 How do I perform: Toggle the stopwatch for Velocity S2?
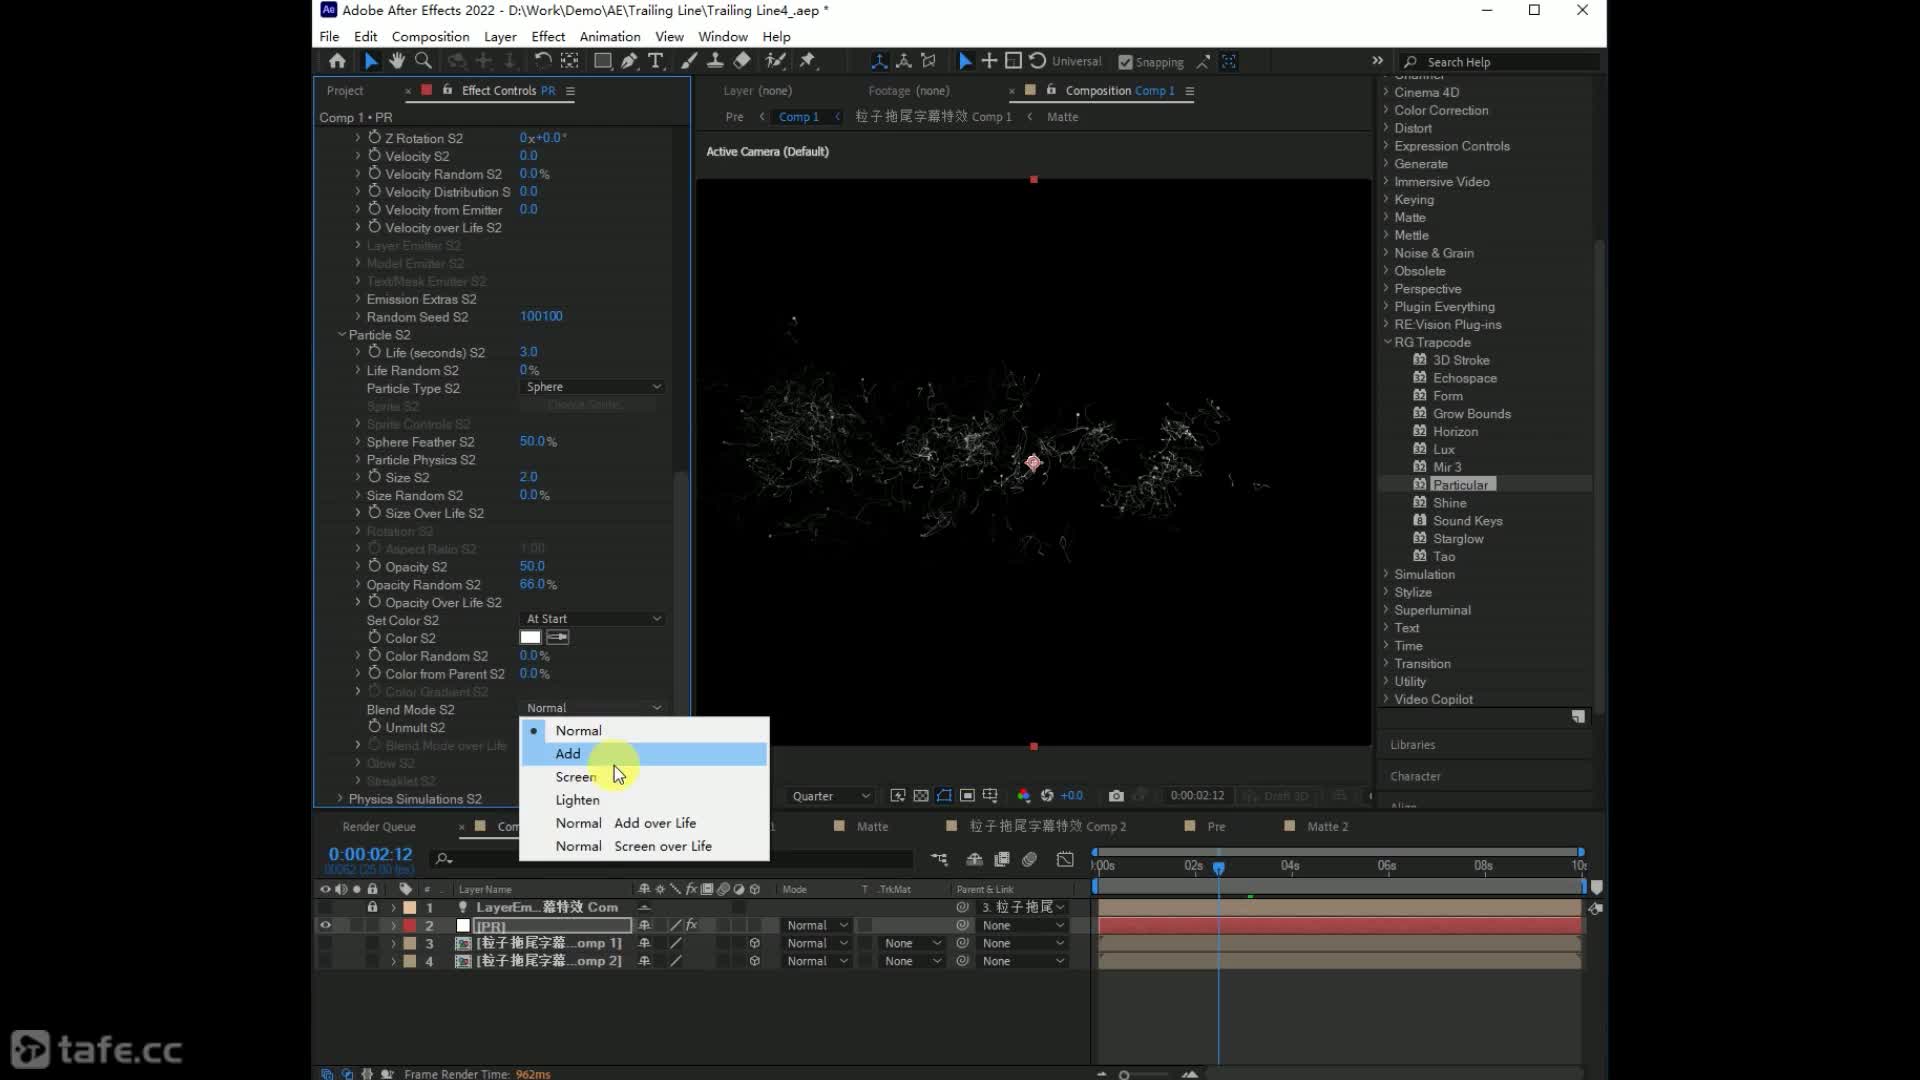pos(374,156)
